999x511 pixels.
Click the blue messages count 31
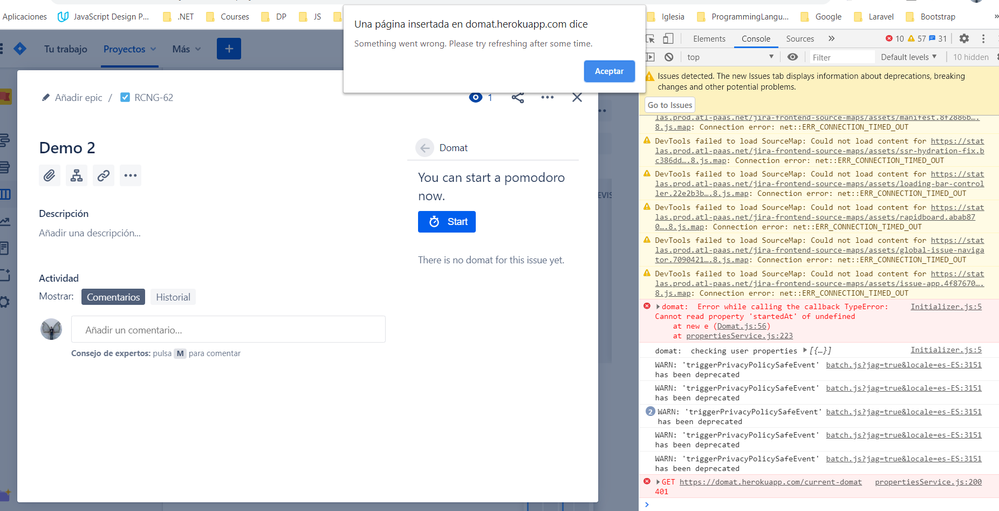(x=938, y=39)
